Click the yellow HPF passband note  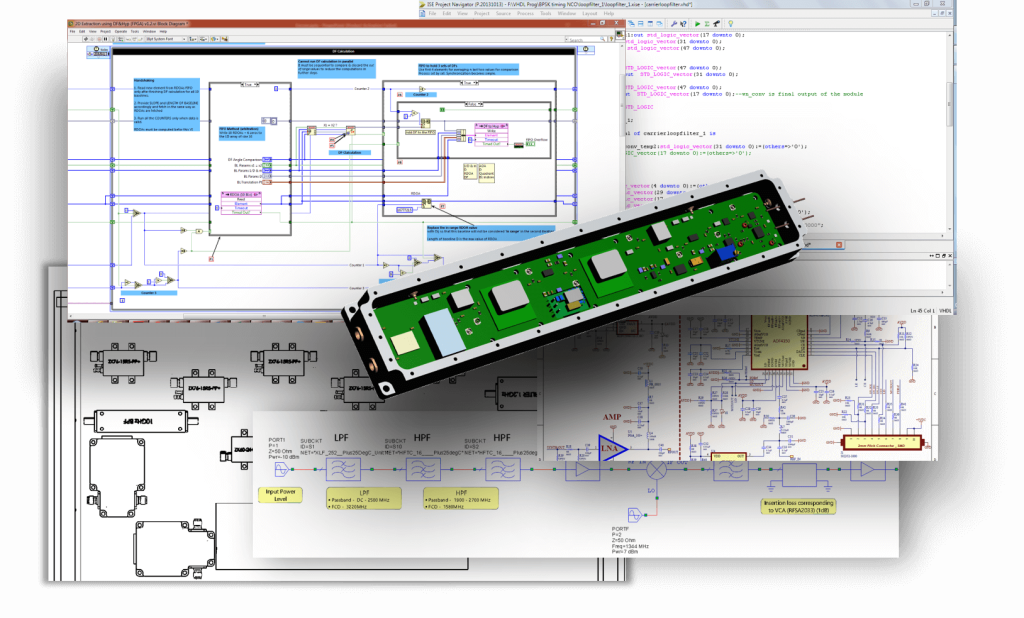(463, 499)
